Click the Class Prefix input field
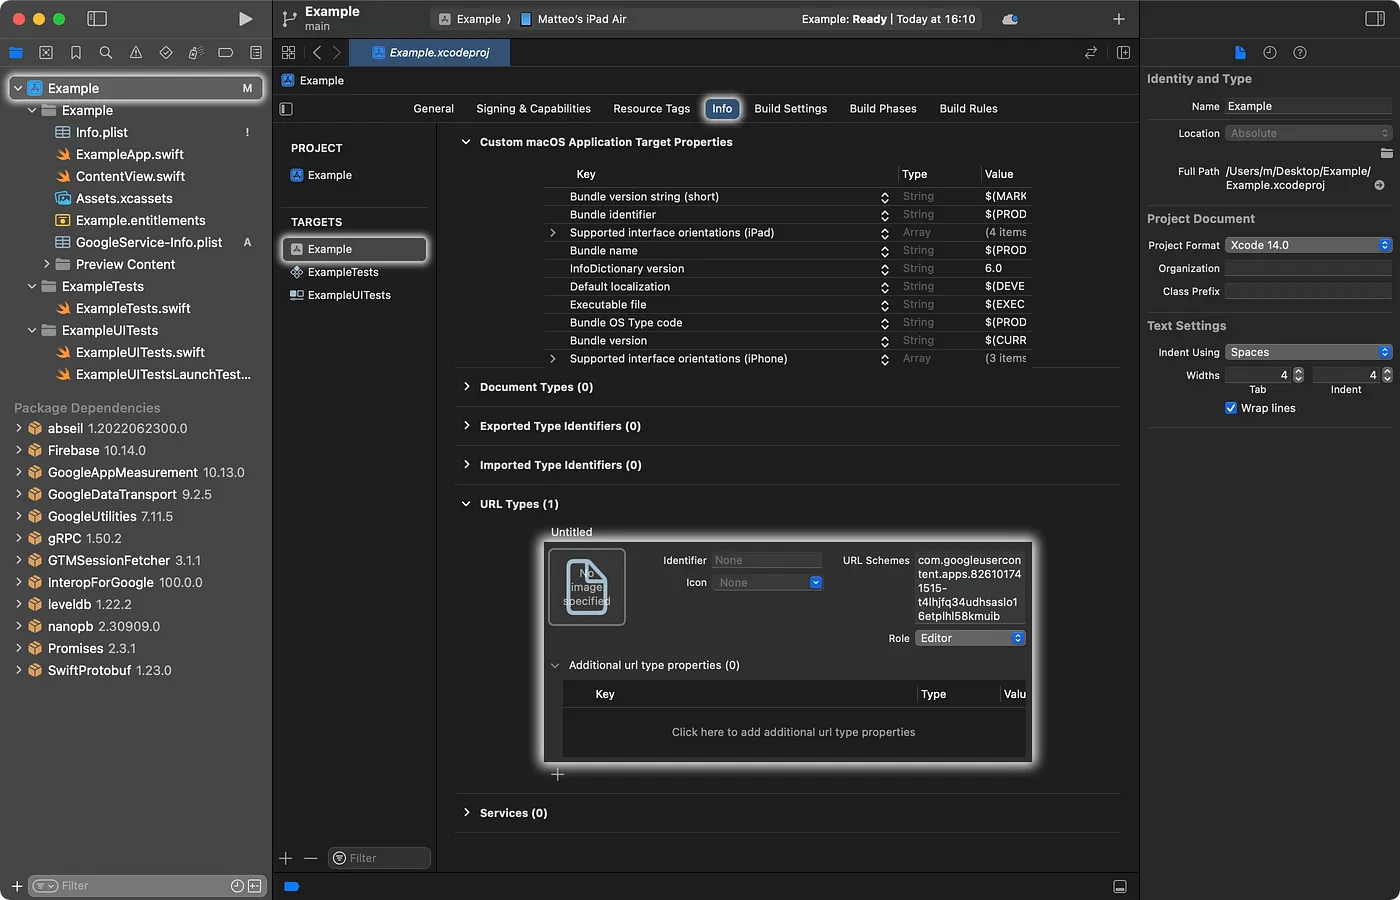This screenshot has width=1400, height=900. [x=1308, y=291]
